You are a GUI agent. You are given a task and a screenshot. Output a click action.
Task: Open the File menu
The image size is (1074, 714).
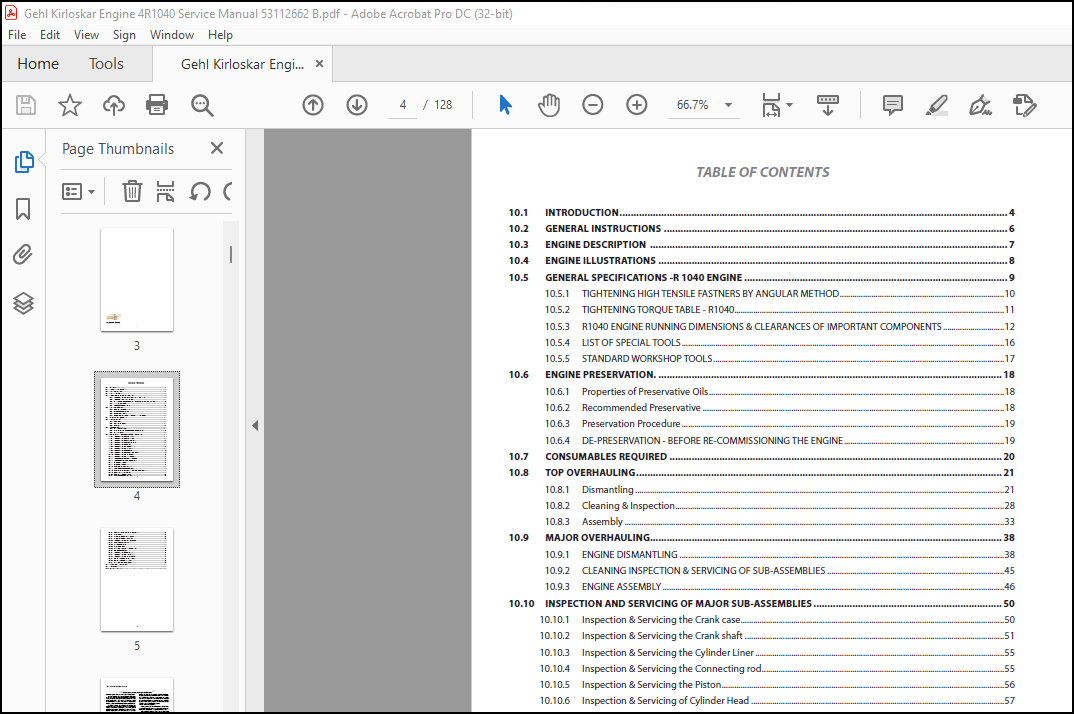click(17, 35)
